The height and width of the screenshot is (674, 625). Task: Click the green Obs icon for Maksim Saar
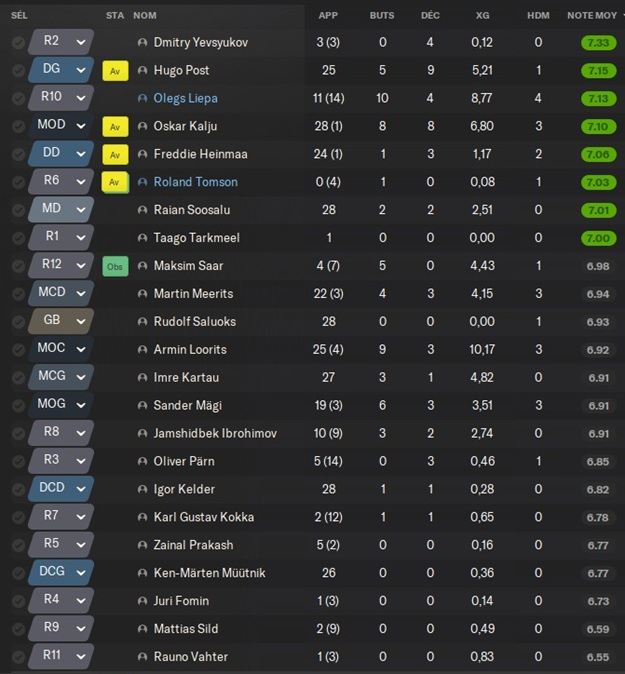[115, 266]
